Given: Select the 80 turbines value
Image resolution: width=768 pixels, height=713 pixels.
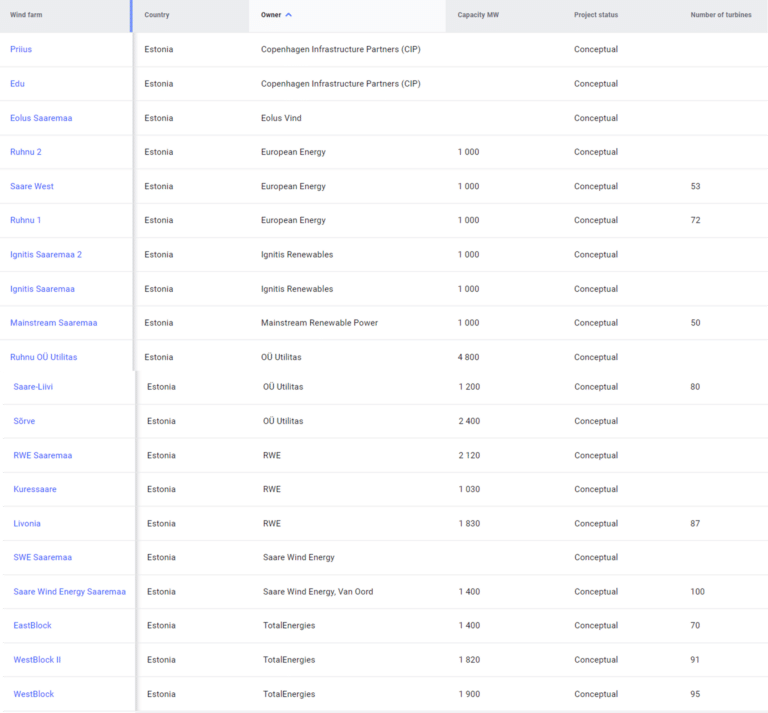Looking at the screenshot, I should [695, 387].
